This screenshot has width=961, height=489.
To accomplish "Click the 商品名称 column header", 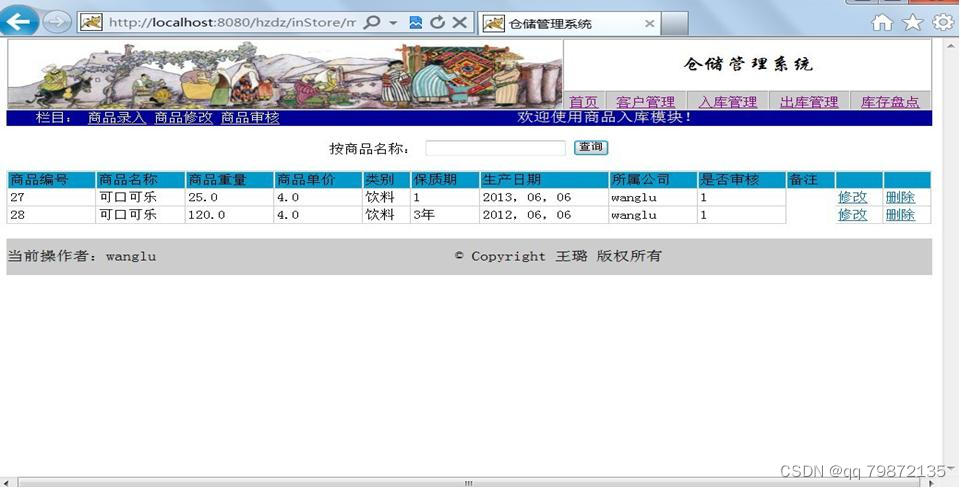I will pos(140,180).
